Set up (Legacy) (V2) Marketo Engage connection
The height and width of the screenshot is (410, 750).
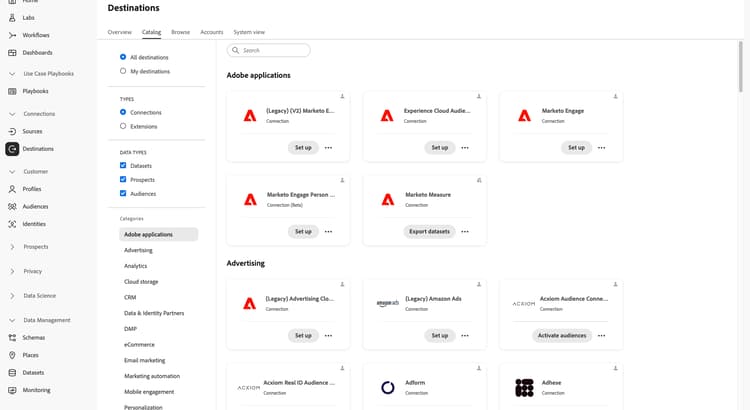coord(303,148)
